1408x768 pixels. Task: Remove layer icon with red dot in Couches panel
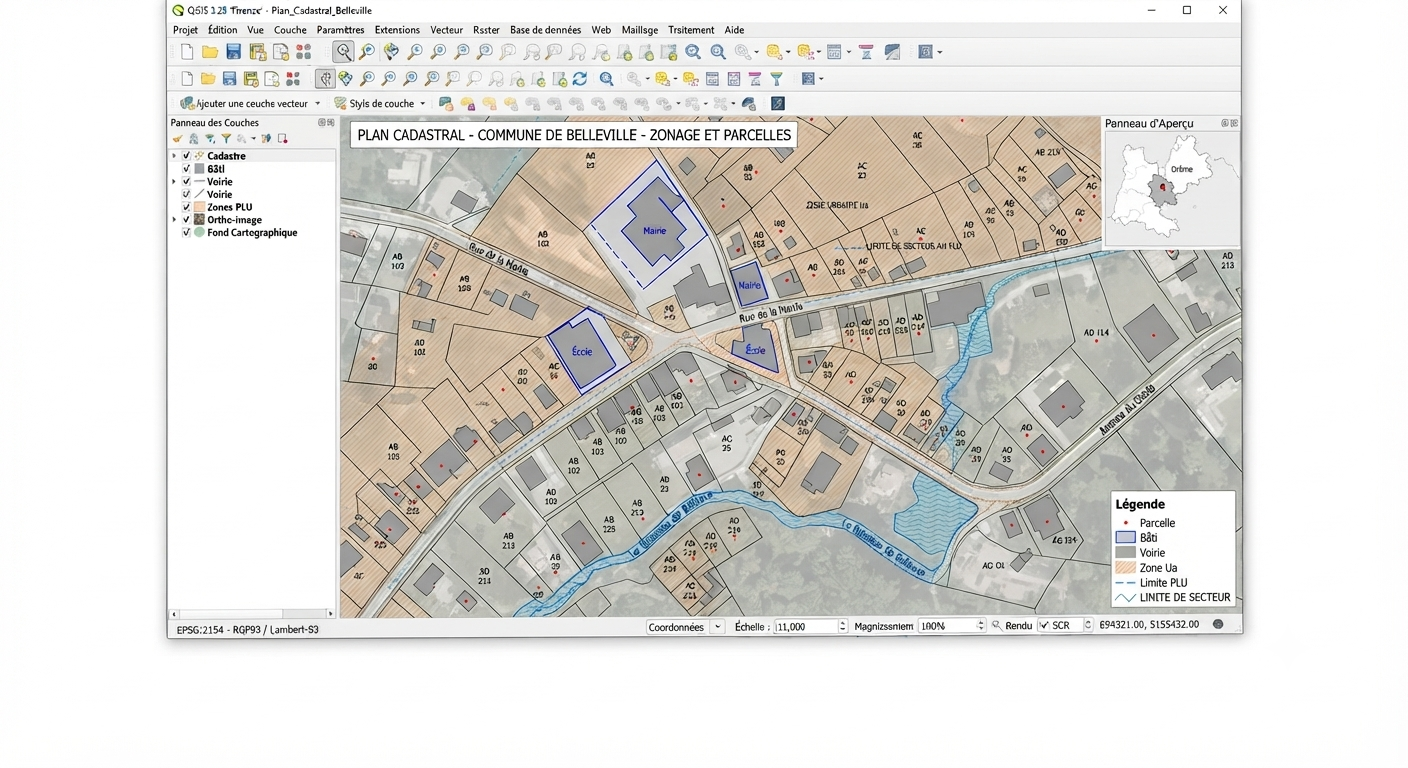pyautogui.click(x=282, y=139)
